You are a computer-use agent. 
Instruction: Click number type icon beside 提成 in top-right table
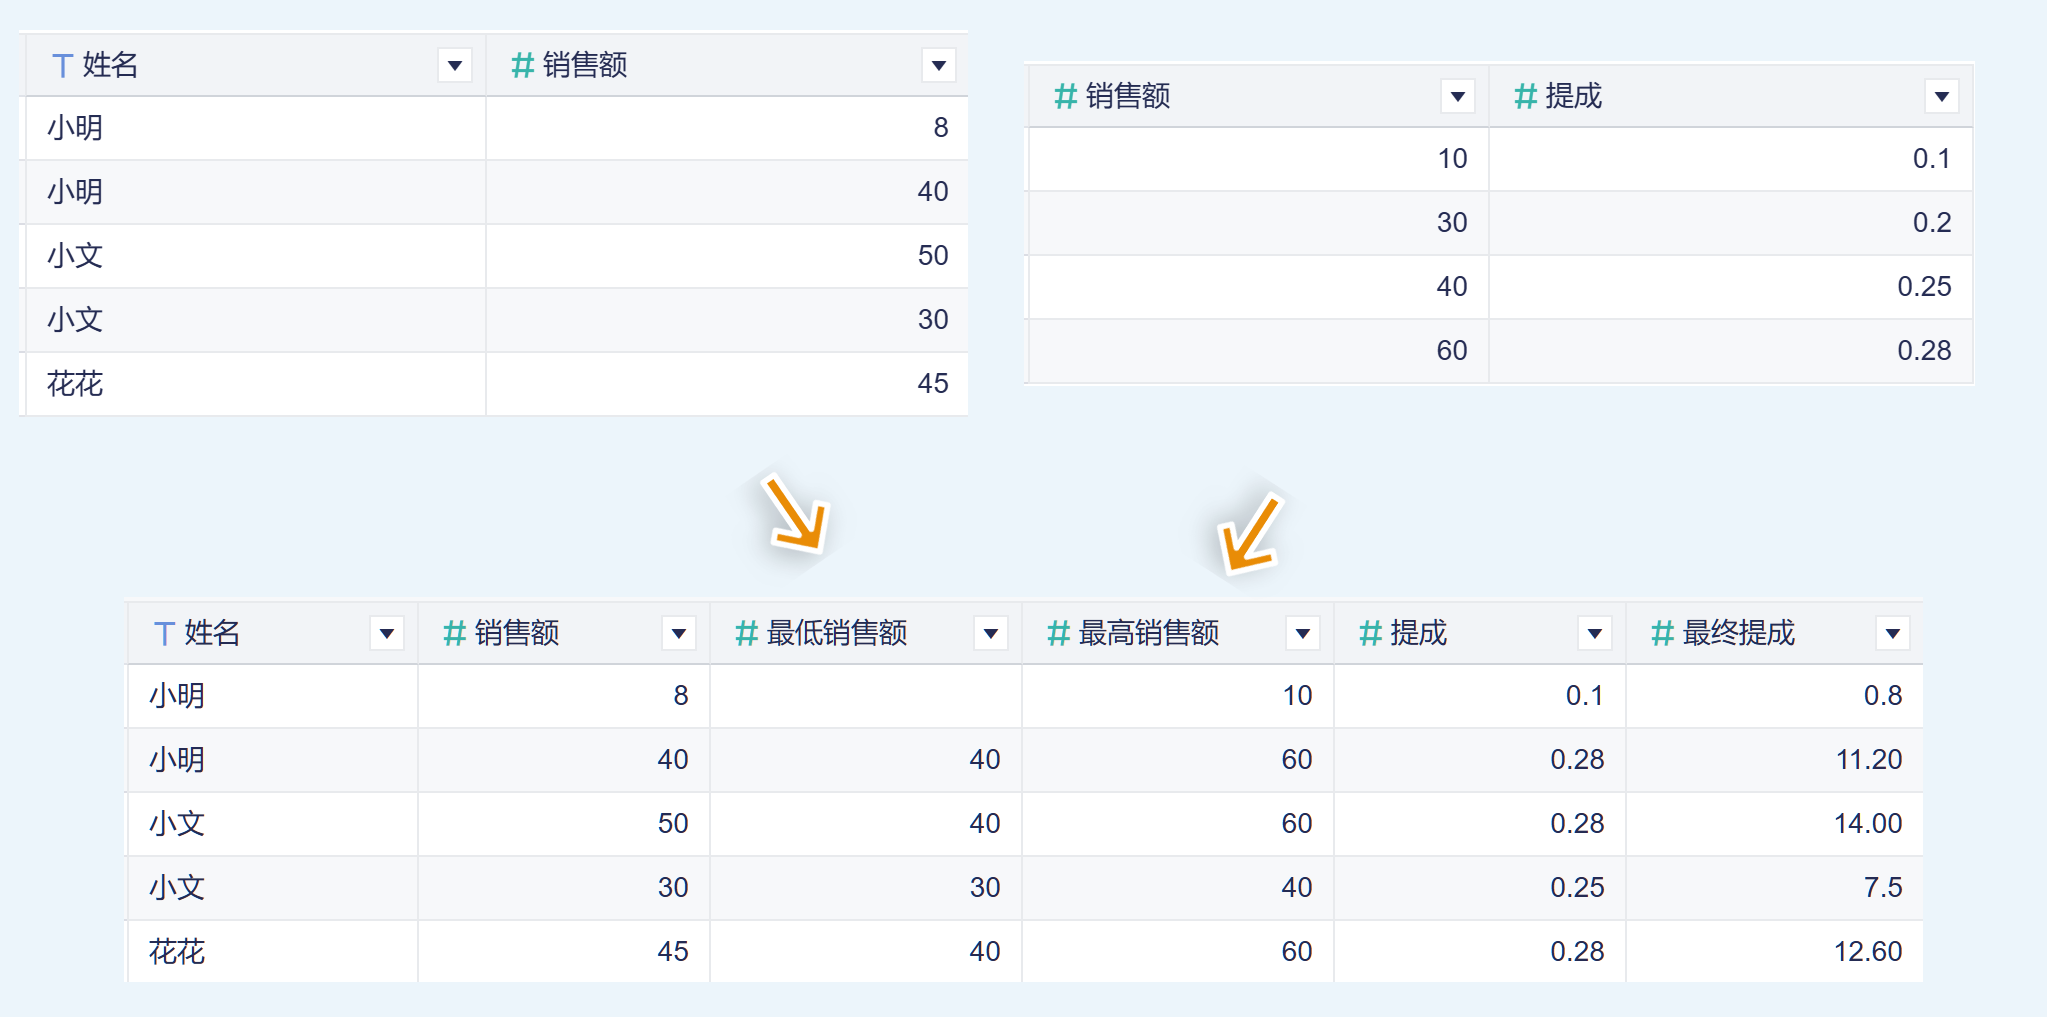(1525, 97)
